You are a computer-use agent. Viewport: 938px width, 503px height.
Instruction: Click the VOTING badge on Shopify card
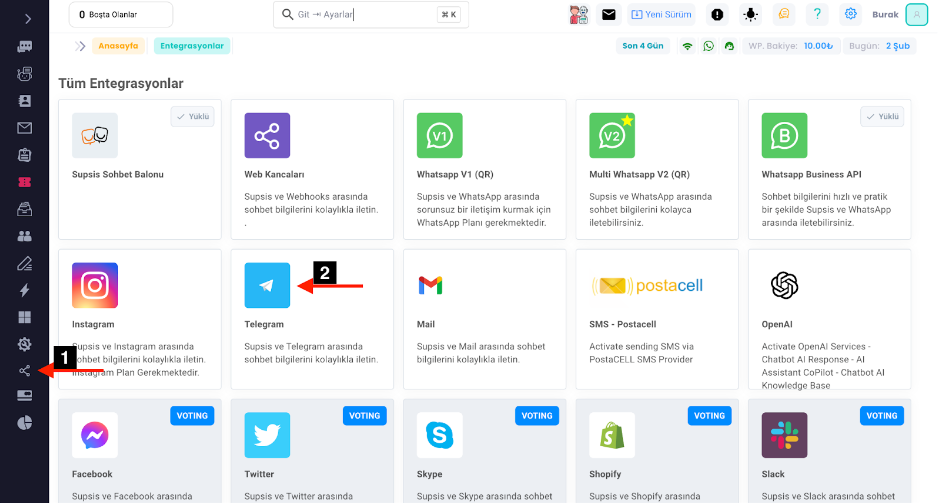[709, 416]
